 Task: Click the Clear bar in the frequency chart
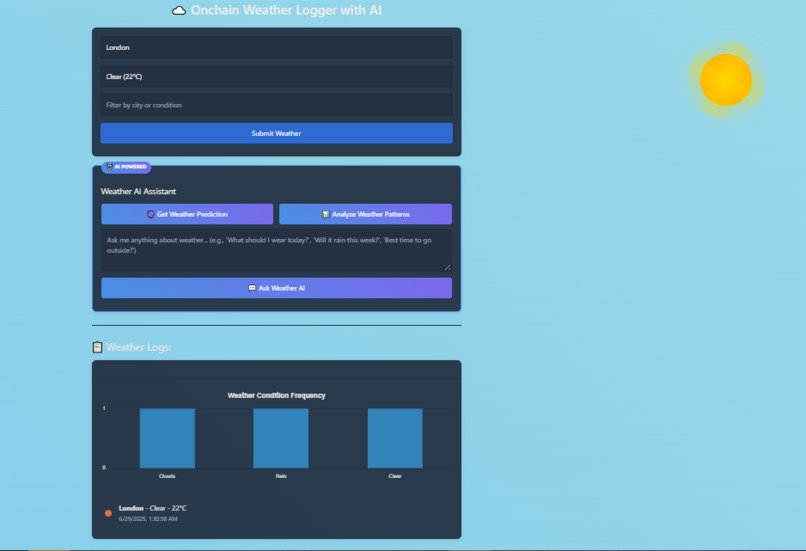[395, 438]
